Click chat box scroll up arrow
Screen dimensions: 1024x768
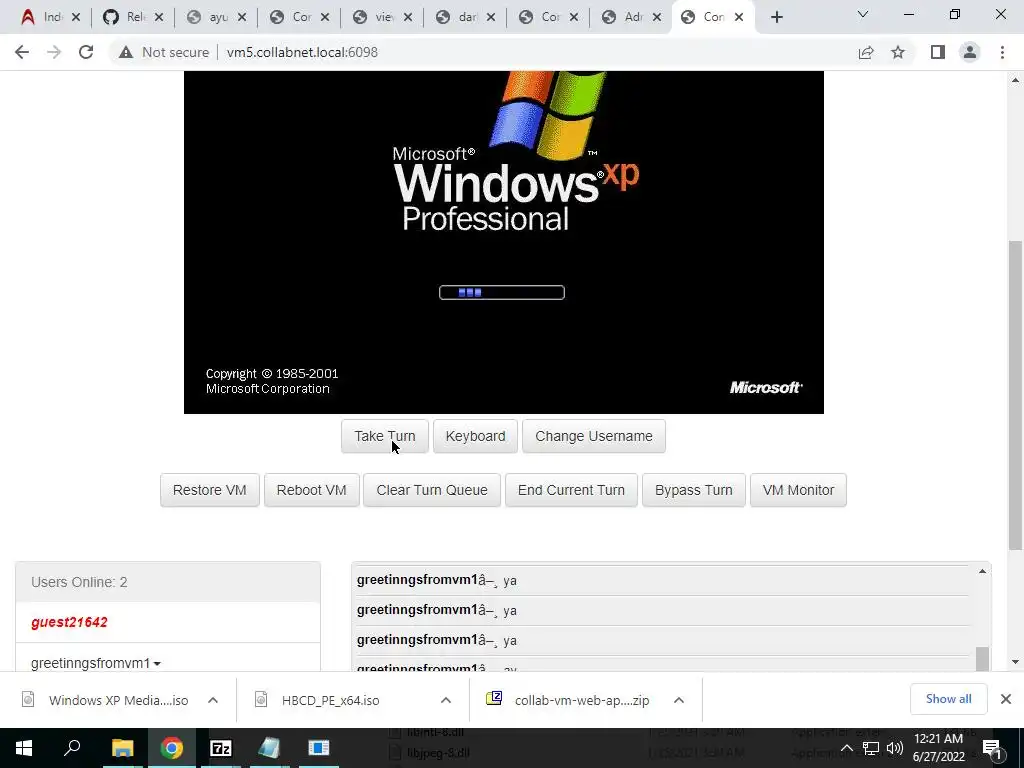982,571
